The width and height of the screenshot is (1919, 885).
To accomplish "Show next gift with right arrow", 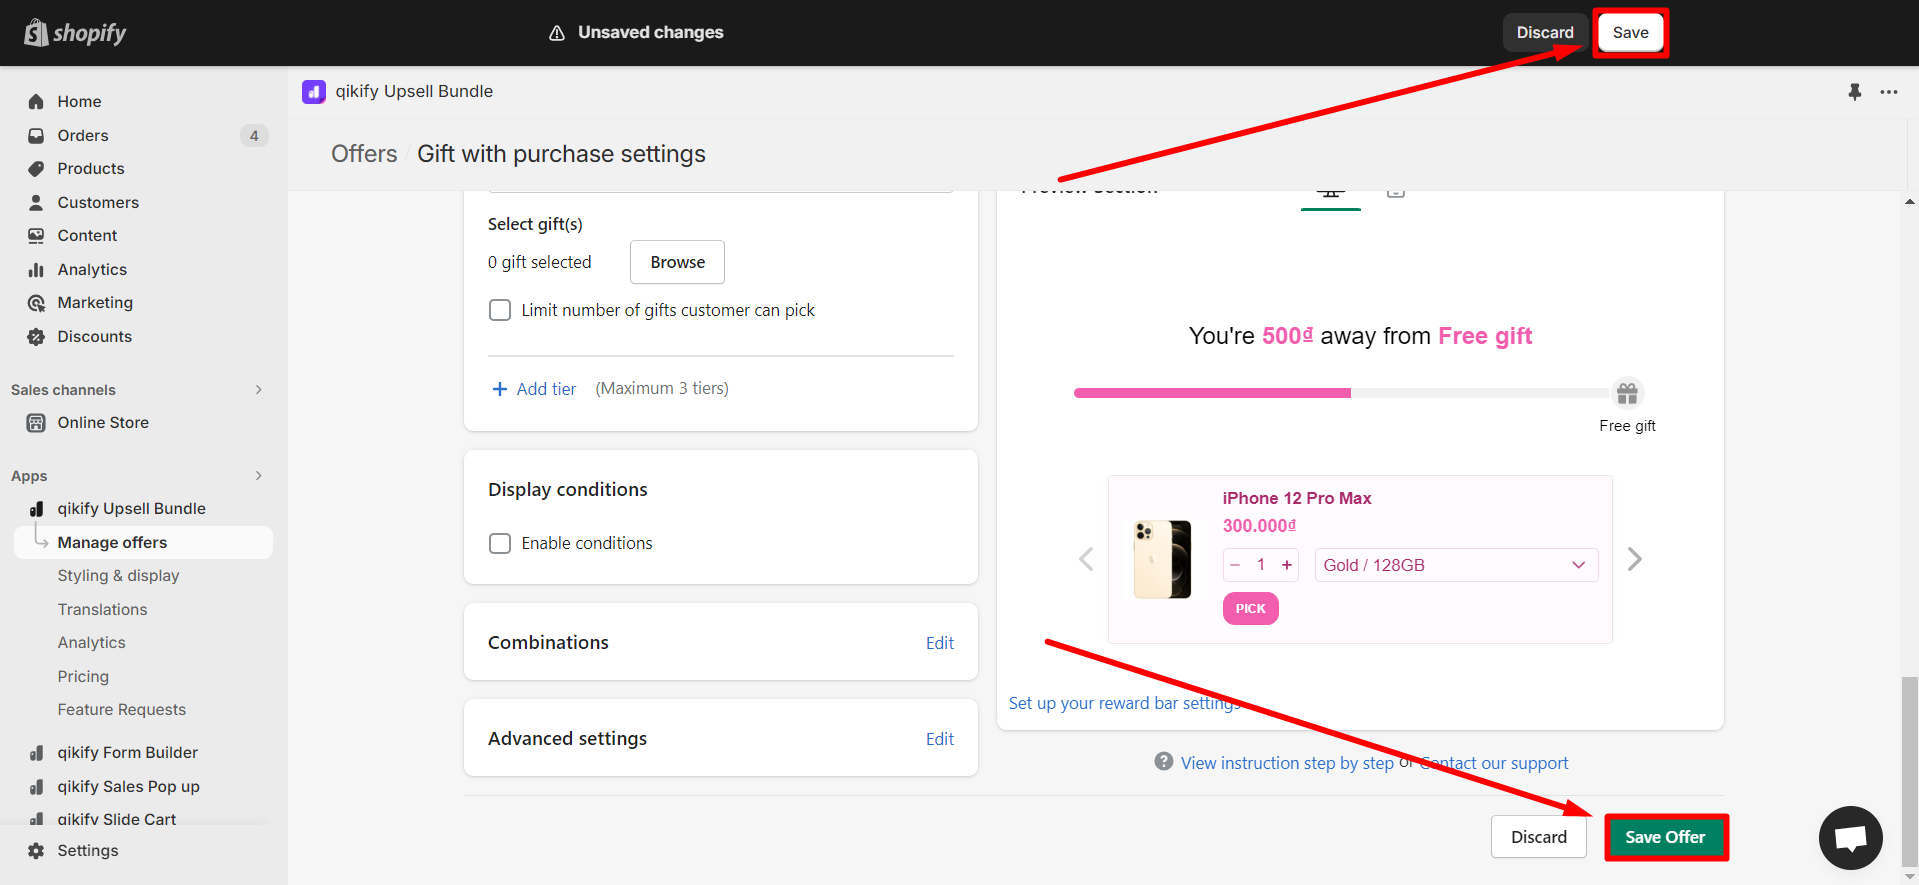I will click(x=1634, y=559).
